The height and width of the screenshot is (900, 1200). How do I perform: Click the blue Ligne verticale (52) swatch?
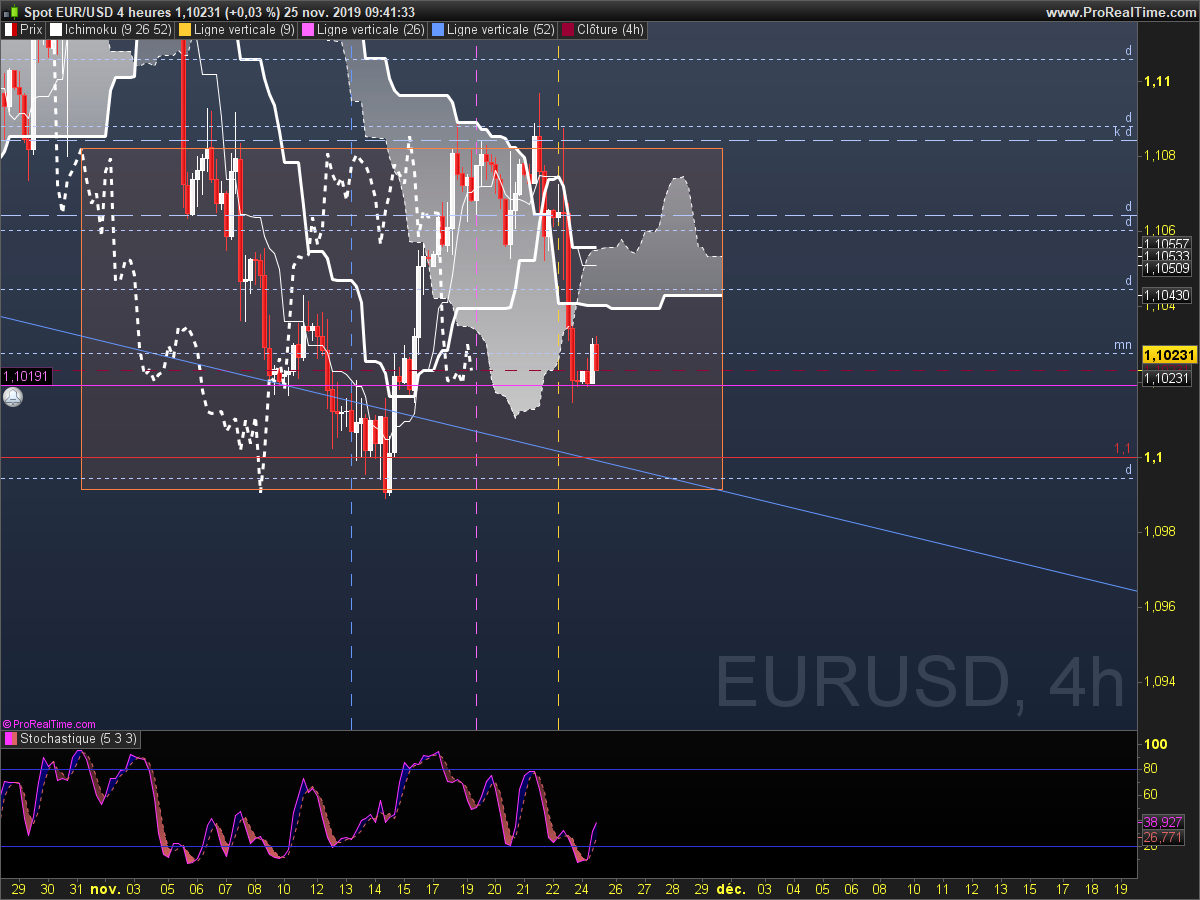click(437, 31)
